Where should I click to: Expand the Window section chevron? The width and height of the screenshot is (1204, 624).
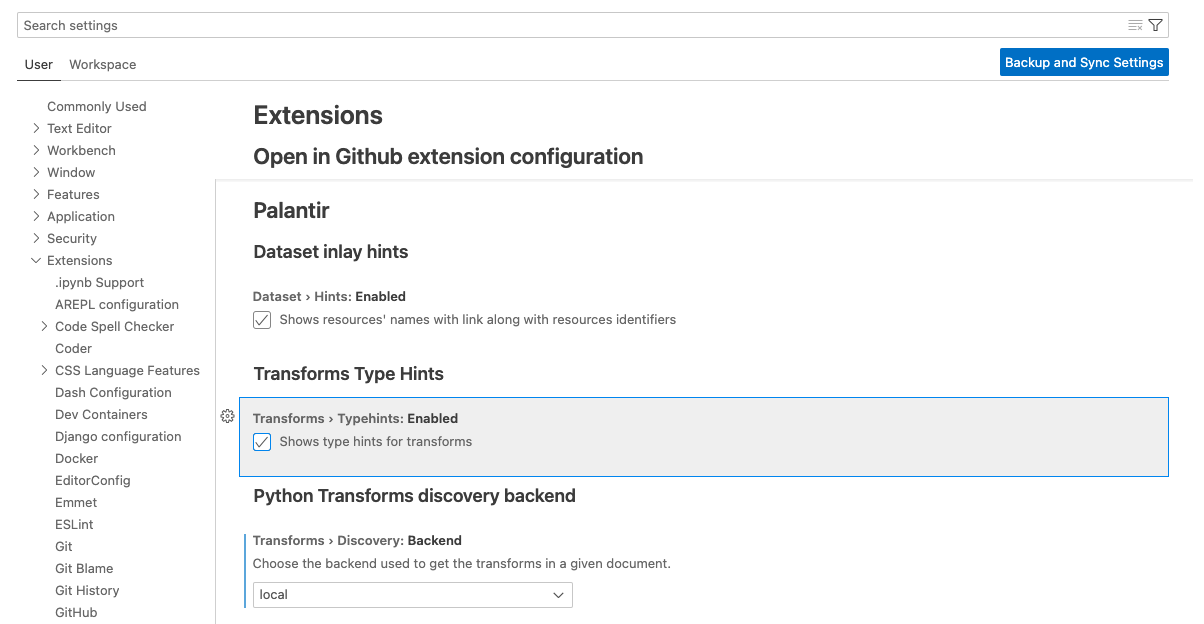click(36, 172)
